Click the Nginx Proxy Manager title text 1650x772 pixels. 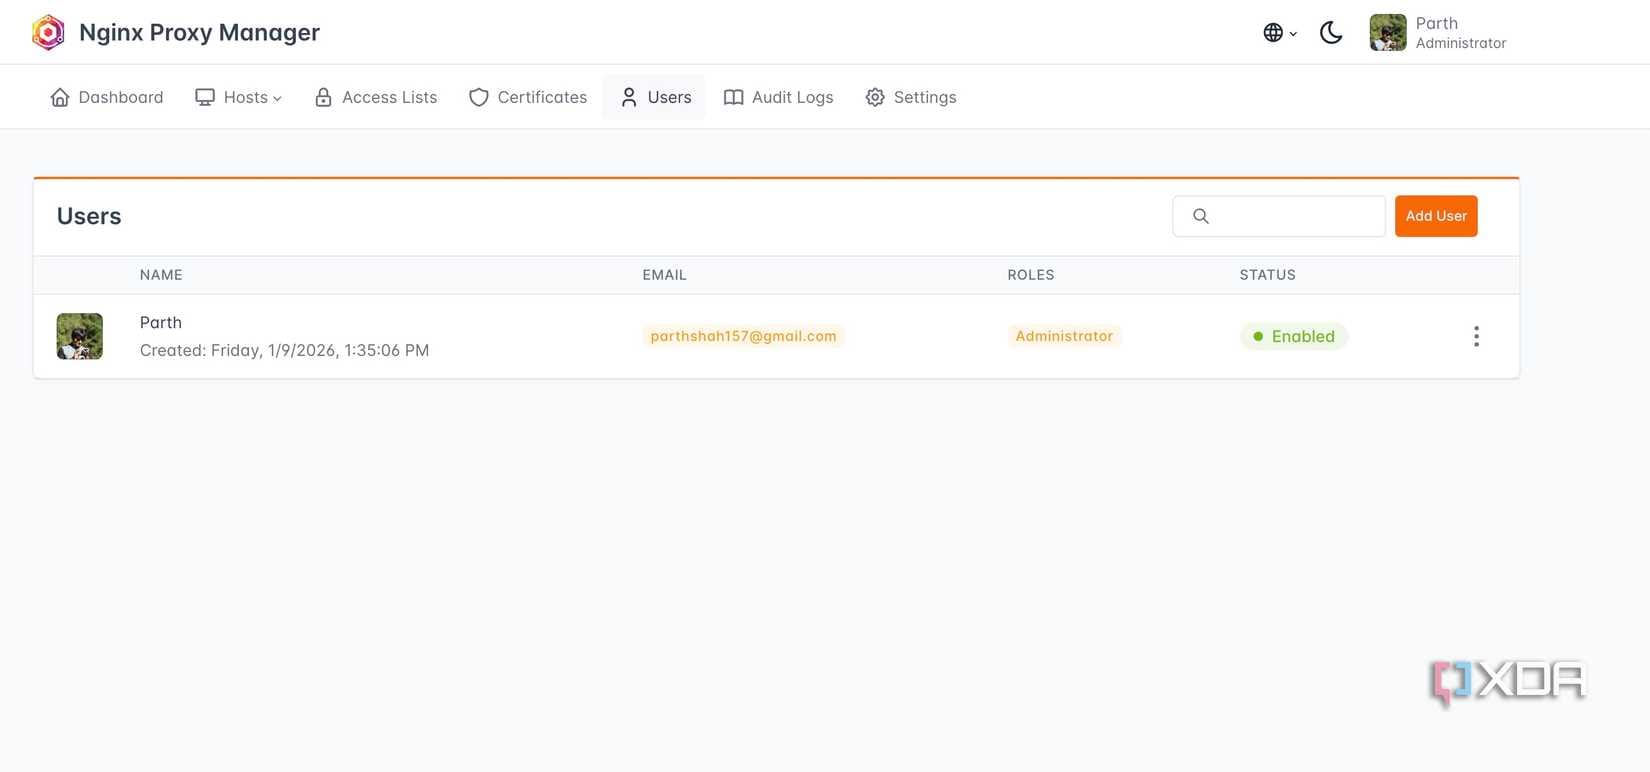[200, 32]
